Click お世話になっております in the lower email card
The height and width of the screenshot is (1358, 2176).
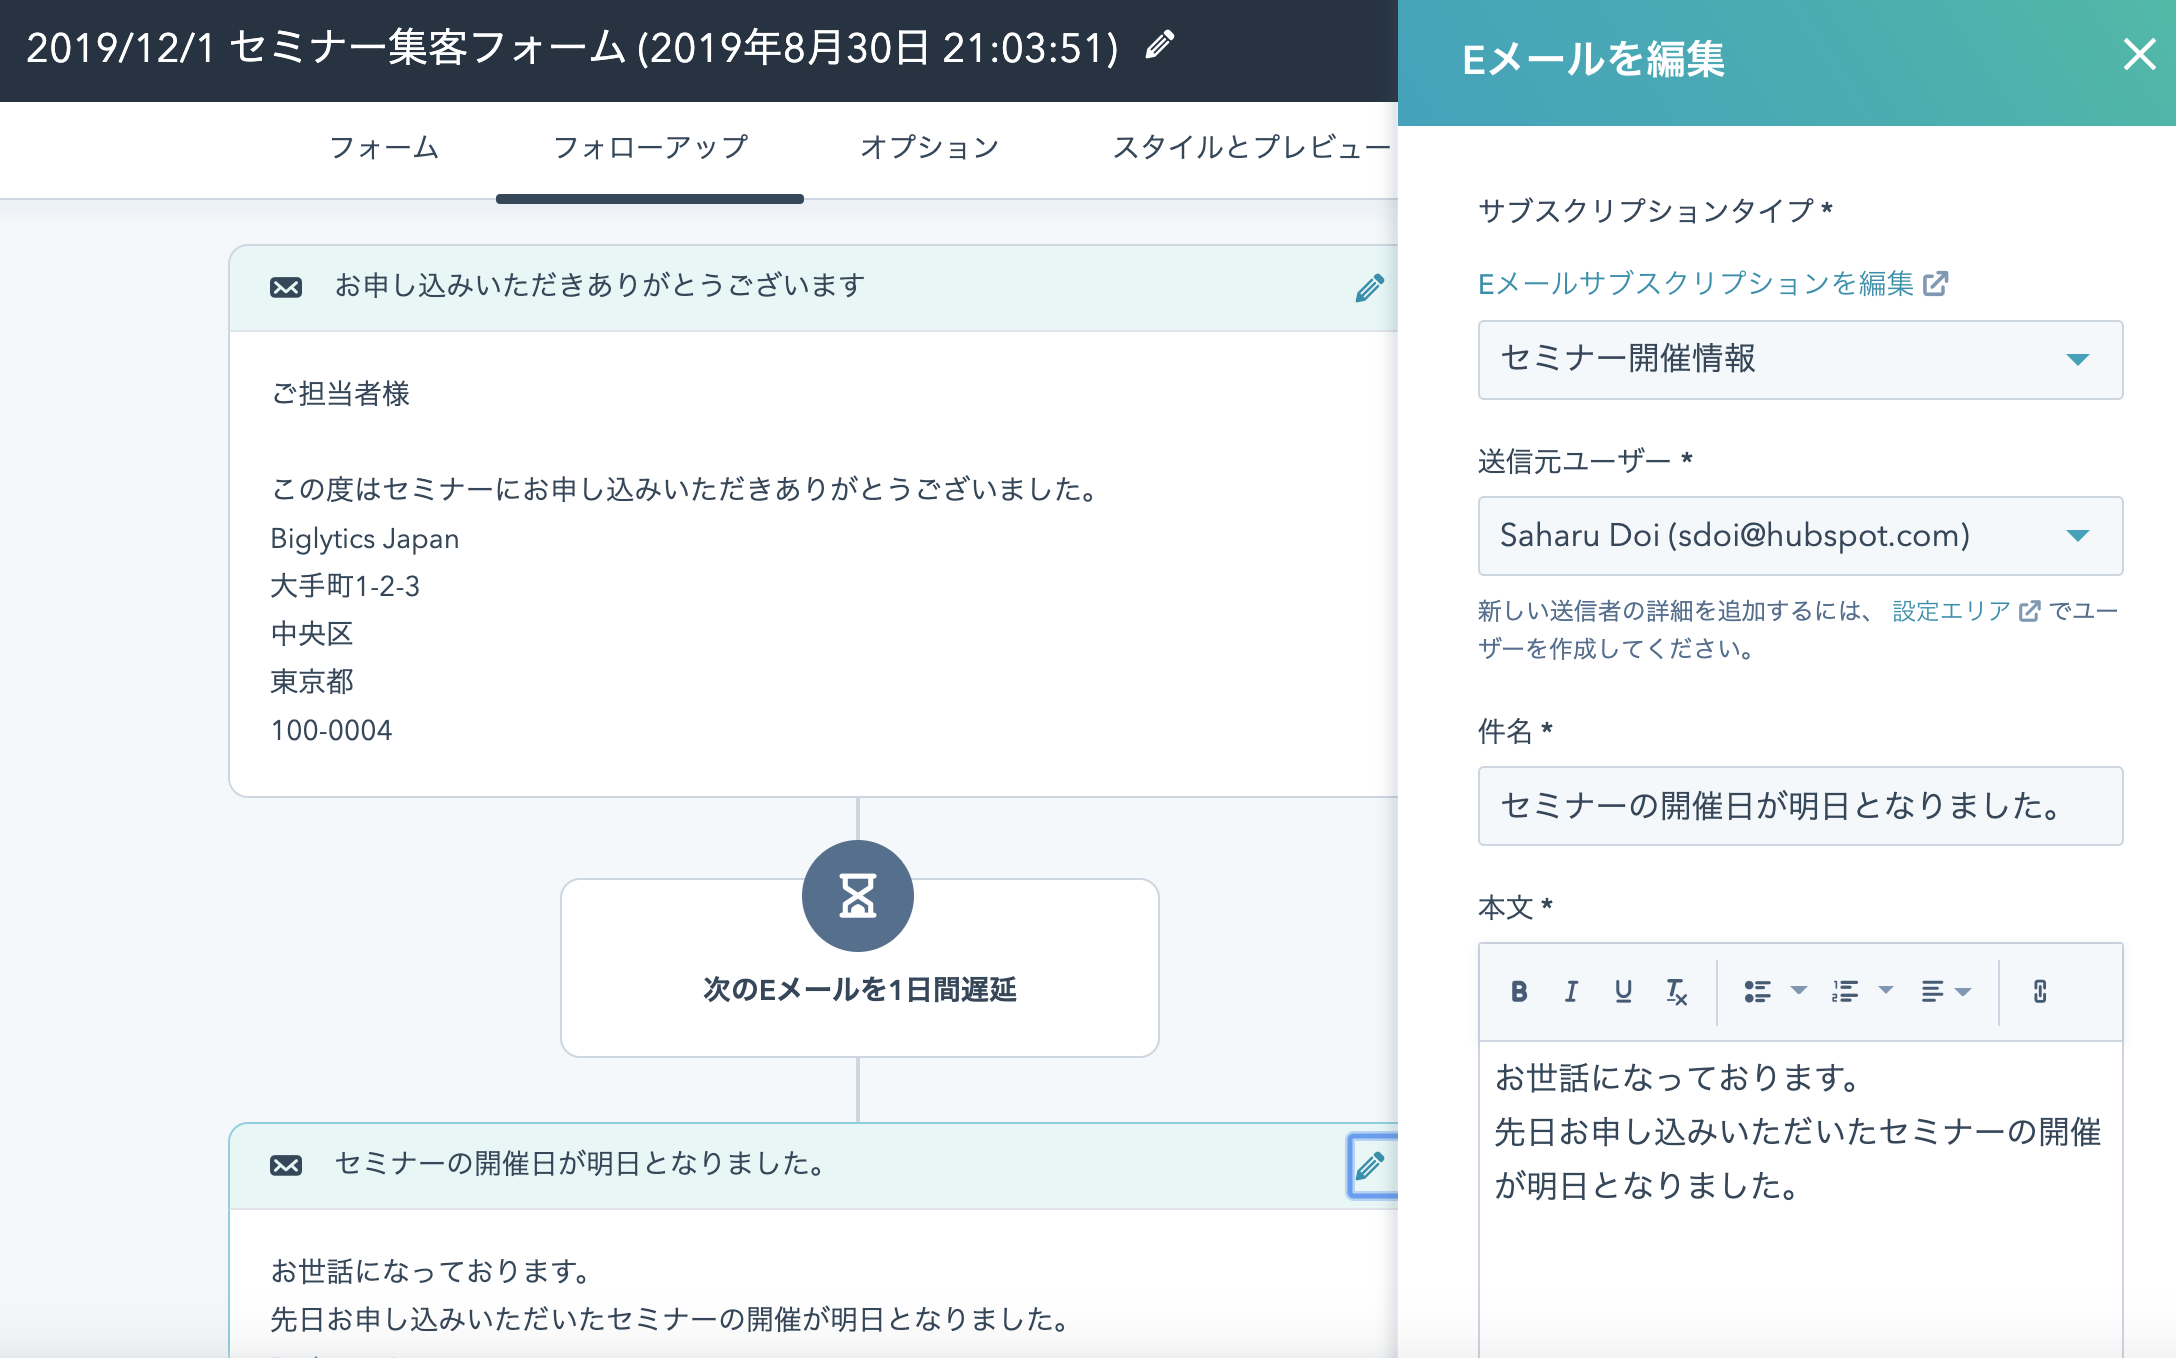pyautogui.click(x=432, y=1271)
